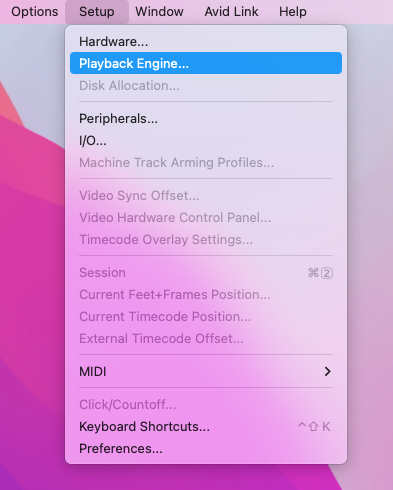This screenshot has width=393, height=490.
Task: Click Machine Track Arming Profiles entry
Action: click(206, 163)
